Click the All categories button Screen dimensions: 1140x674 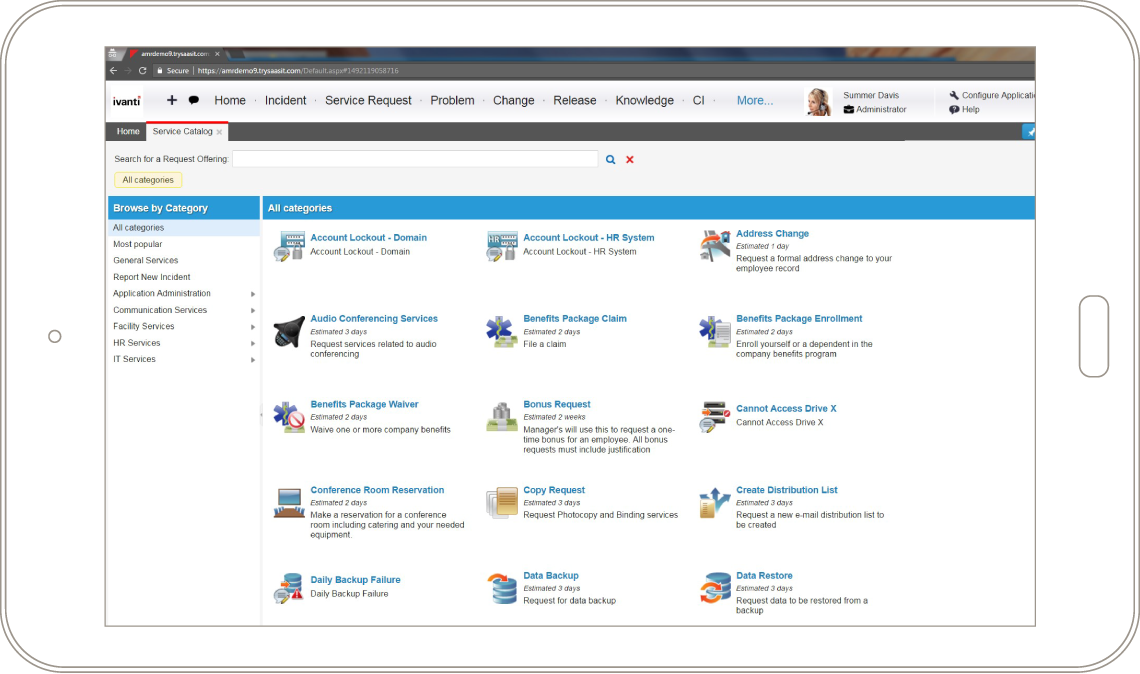[147, 179]
